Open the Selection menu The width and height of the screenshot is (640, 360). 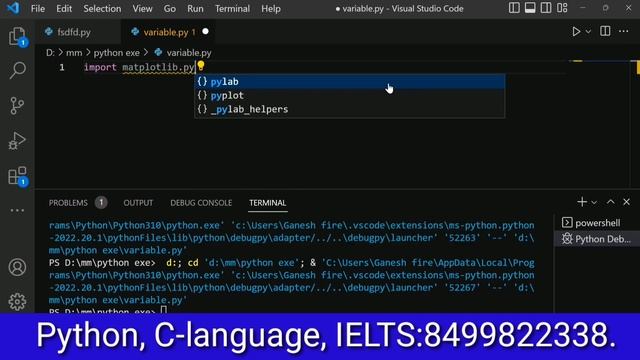102,9
